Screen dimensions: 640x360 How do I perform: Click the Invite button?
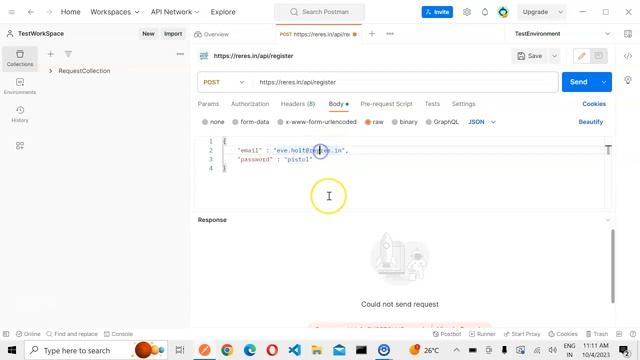(x=437, y=12)
